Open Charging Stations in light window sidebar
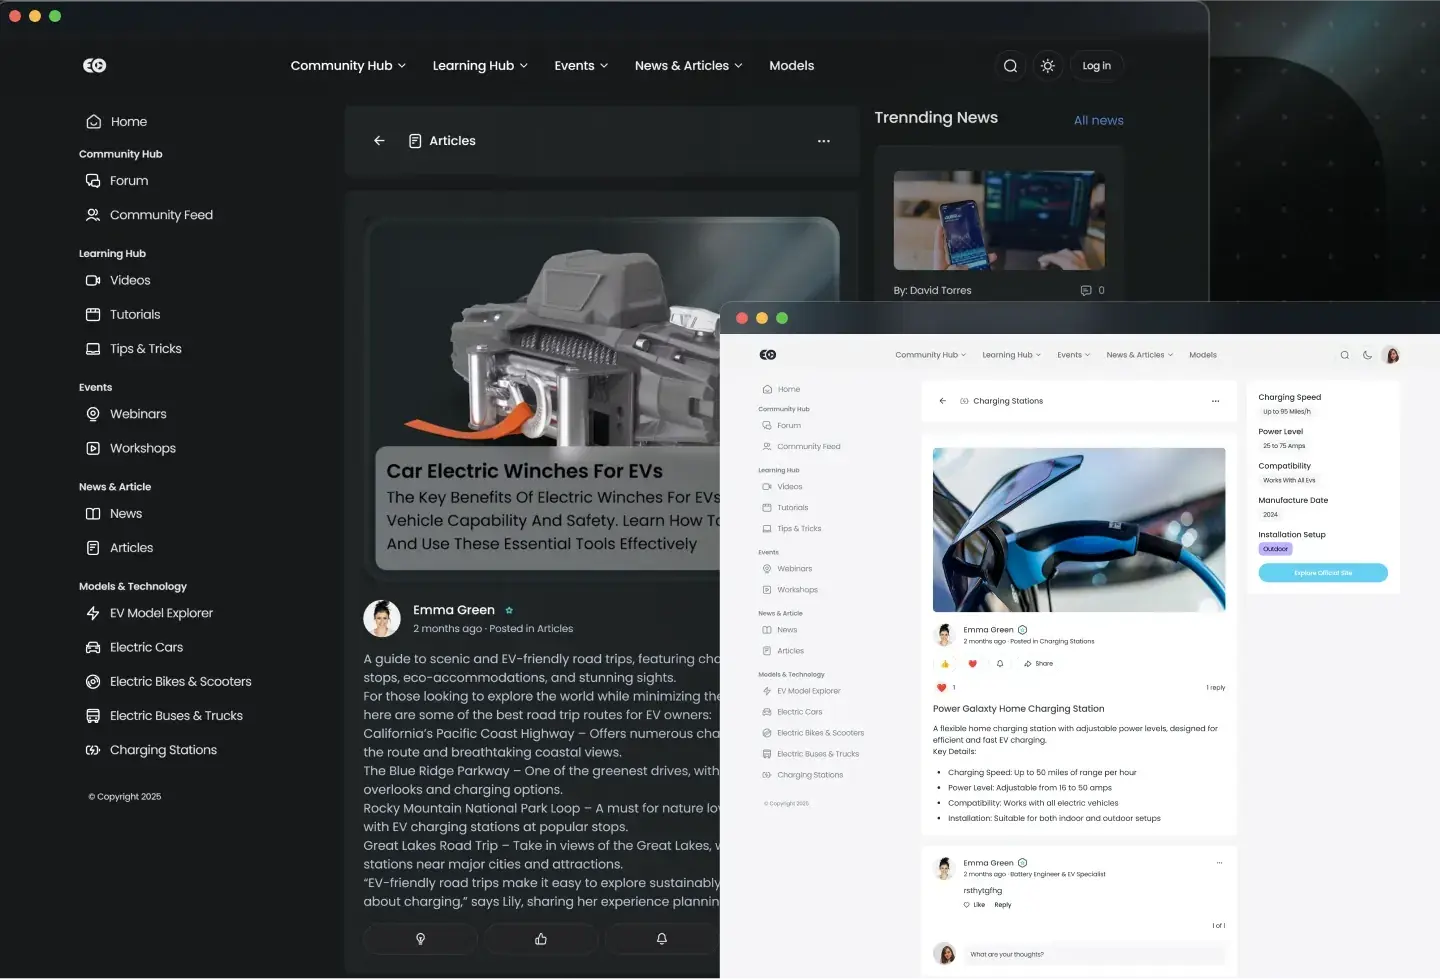 click(x=802, y=776)
